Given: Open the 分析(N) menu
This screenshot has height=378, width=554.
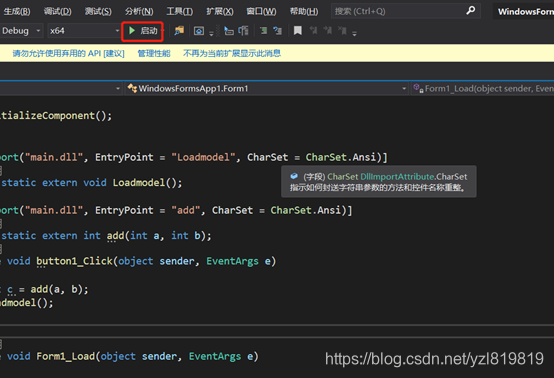Looking at the screenshot, I should tap(139, 11).
